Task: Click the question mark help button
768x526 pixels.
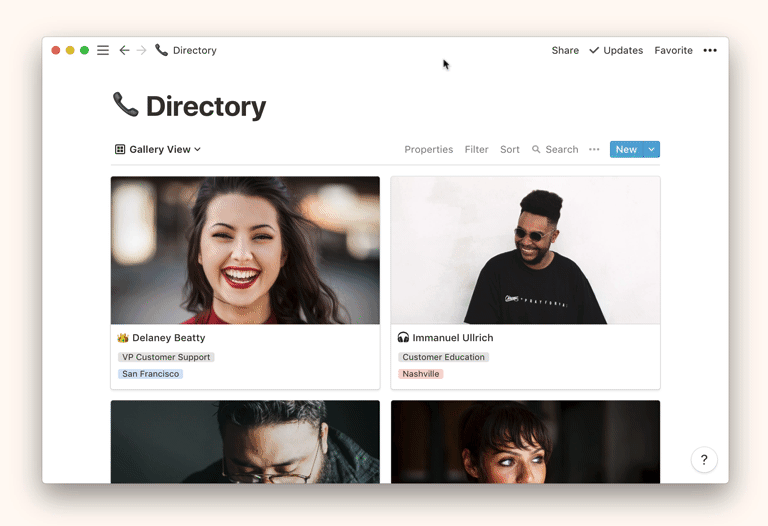Action: click(703, 460)
